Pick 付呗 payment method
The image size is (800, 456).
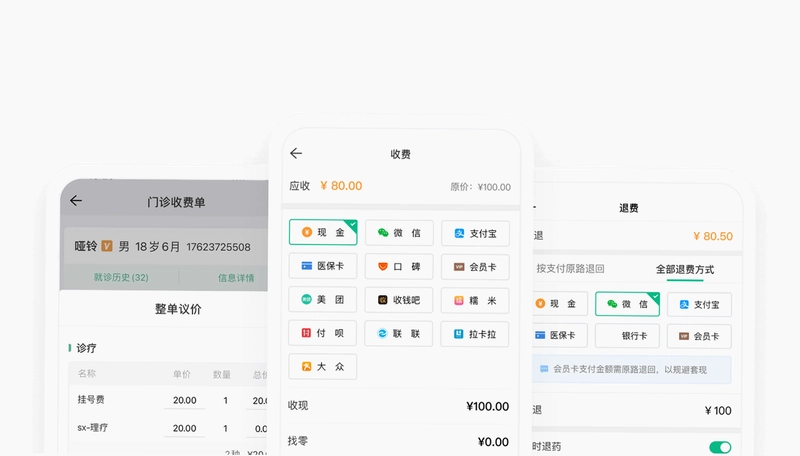(322, 333)
